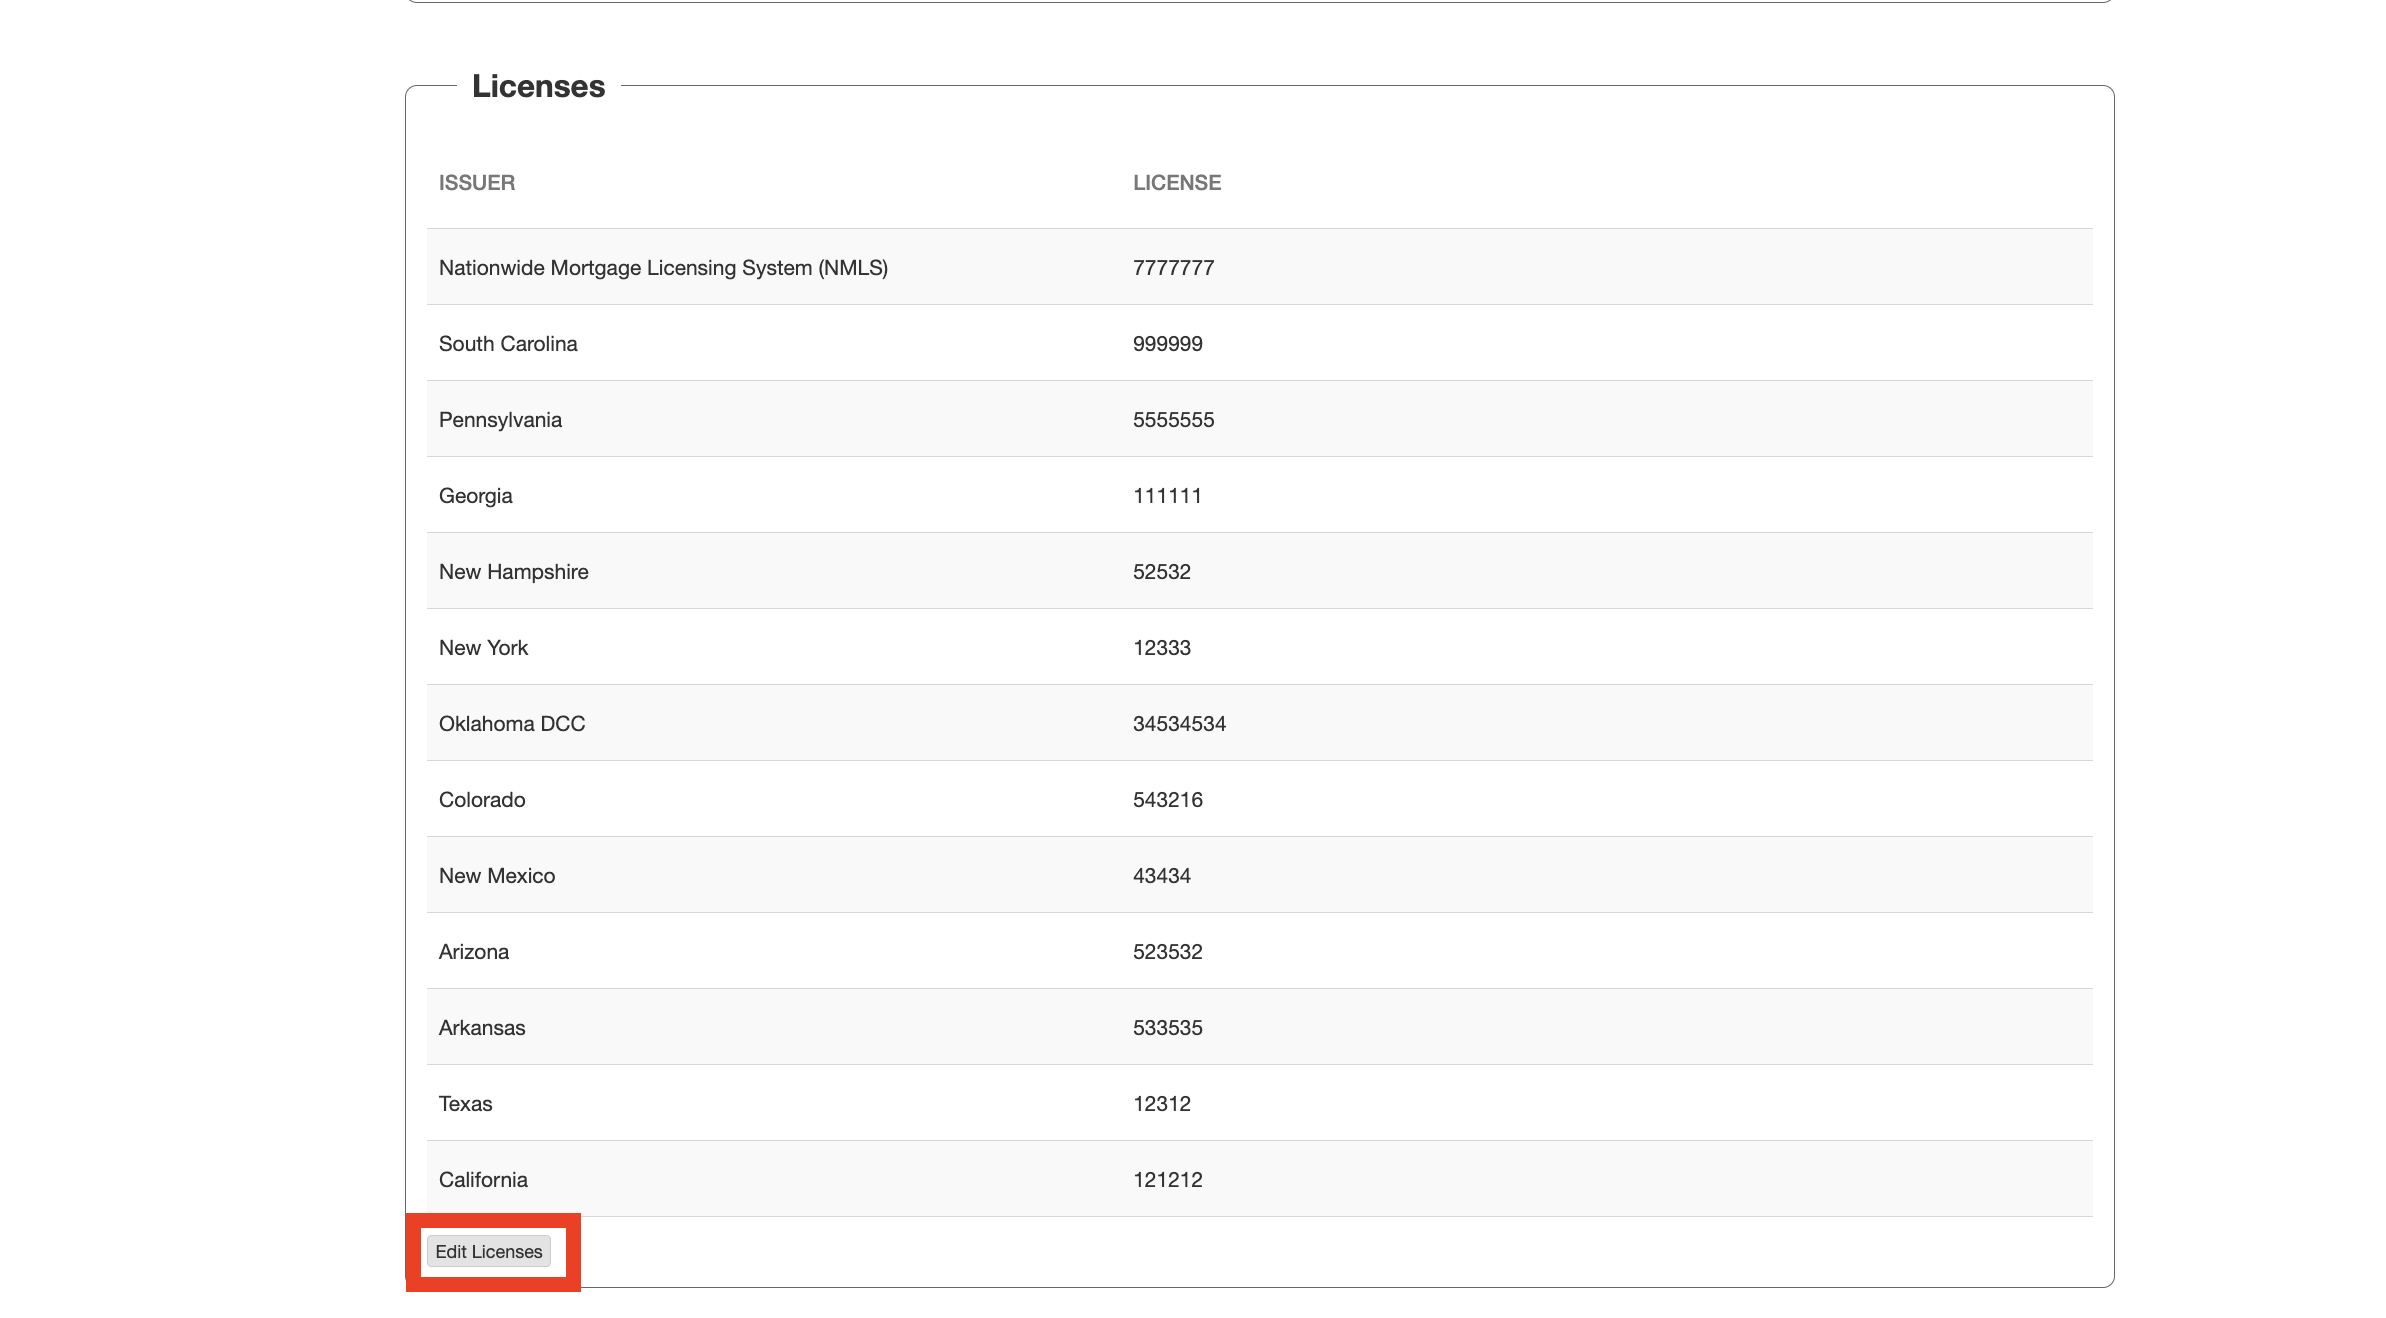Viewport: 2386px width, 1318px height.
Task: Click the Texas issuer cell
Action: point(465,1104)
